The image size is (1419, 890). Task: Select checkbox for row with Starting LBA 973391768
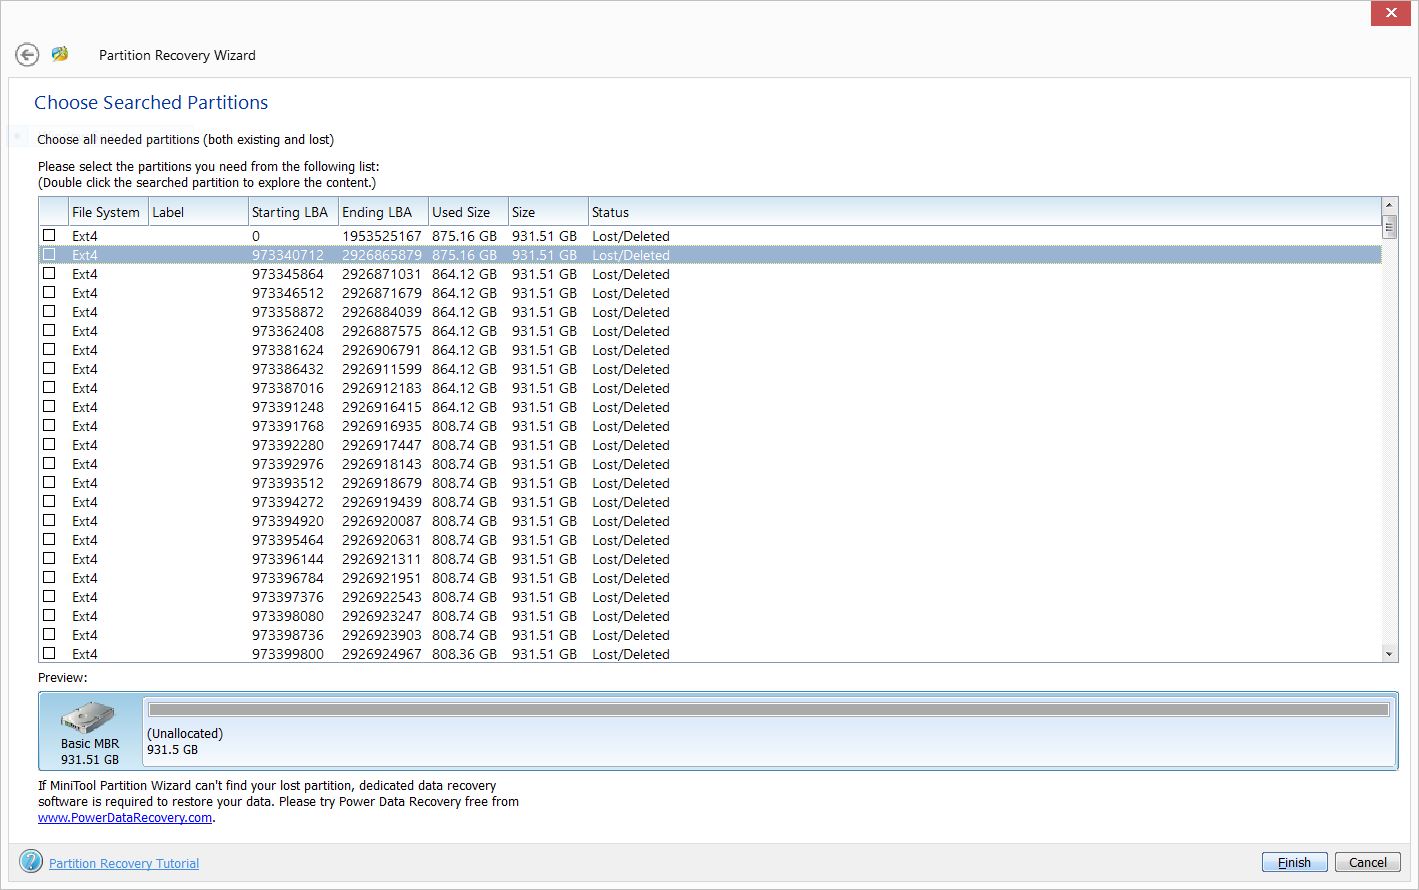[x=49, y=426]
